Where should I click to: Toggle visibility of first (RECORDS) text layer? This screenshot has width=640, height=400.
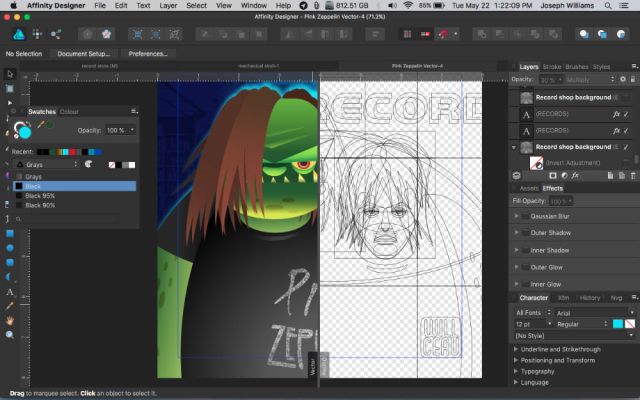click(626, 114)
